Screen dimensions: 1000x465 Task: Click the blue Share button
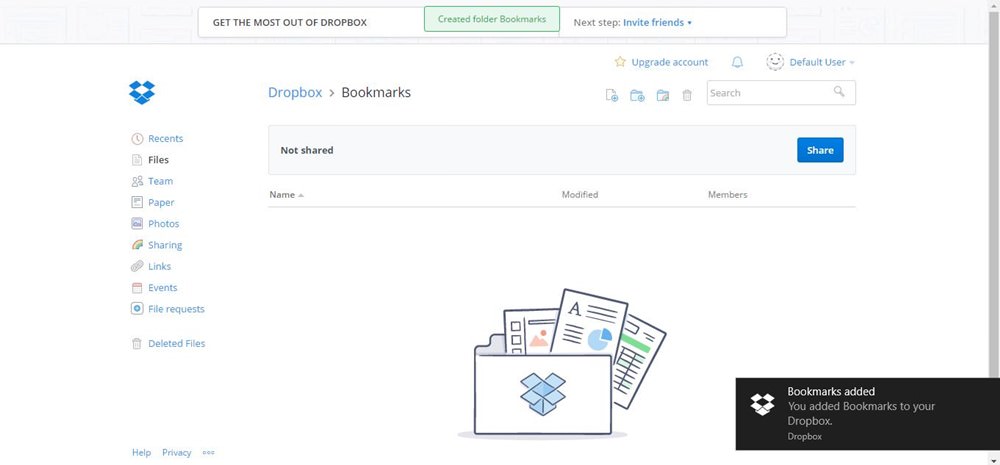click(x=820, y=150)
